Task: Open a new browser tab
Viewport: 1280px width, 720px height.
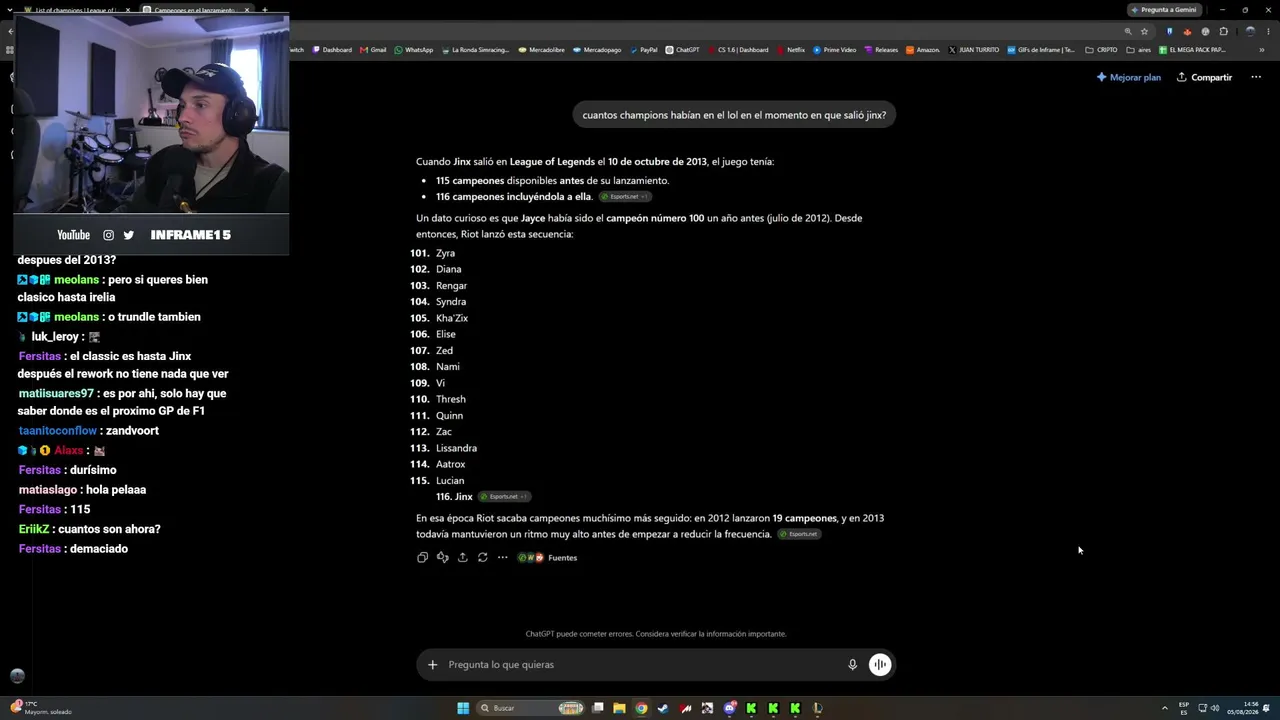Action: click(265, 10)
